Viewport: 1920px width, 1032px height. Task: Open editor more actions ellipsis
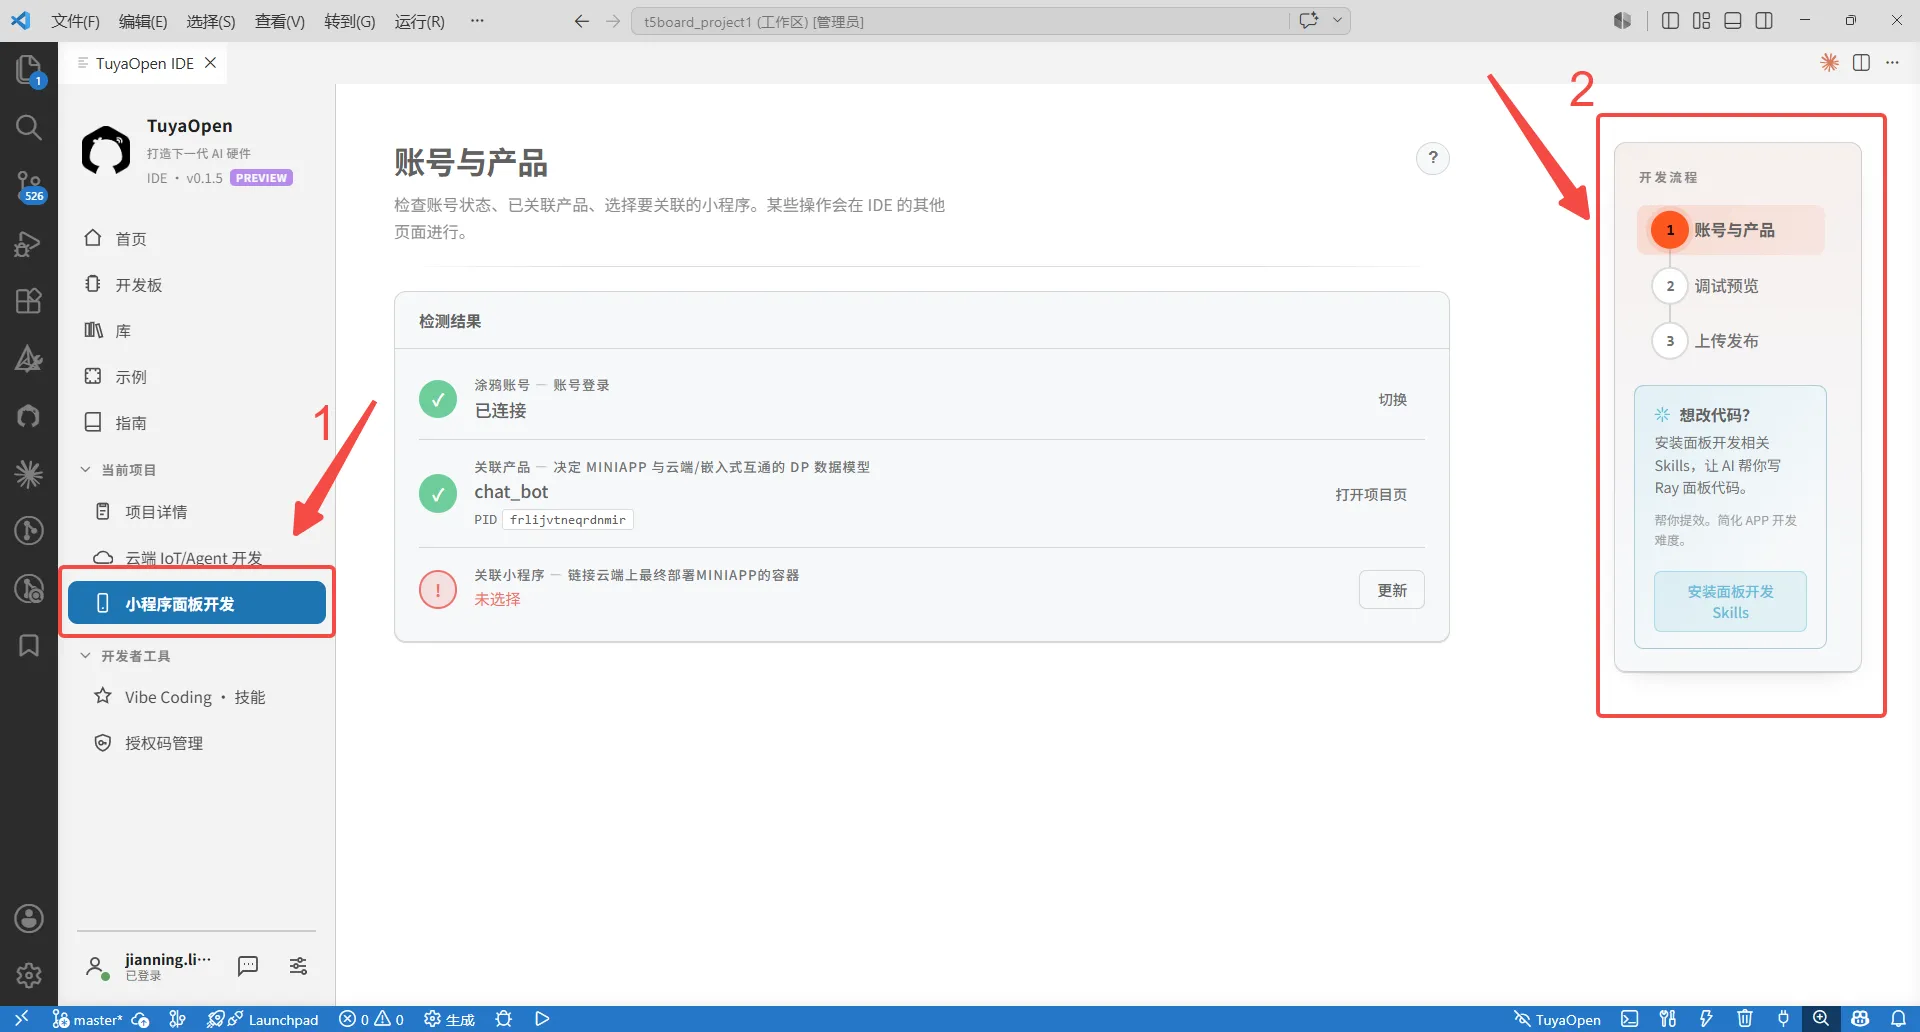pyautogui.click(x=1892, y=62)
